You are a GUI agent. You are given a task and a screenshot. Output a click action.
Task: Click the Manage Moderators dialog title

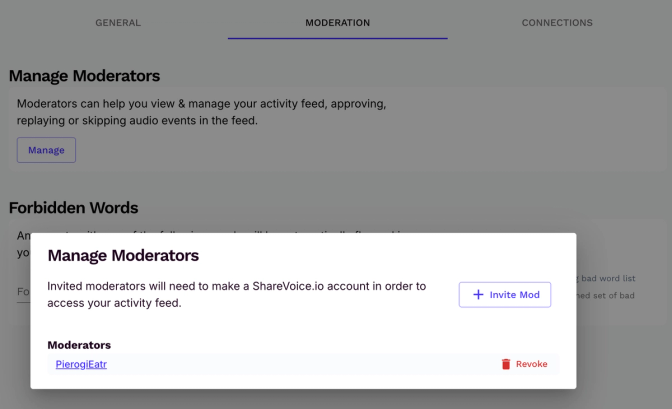123,256
